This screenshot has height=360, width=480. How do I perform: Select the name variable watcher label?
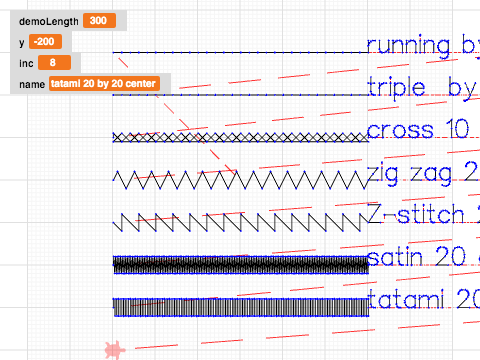32,84
